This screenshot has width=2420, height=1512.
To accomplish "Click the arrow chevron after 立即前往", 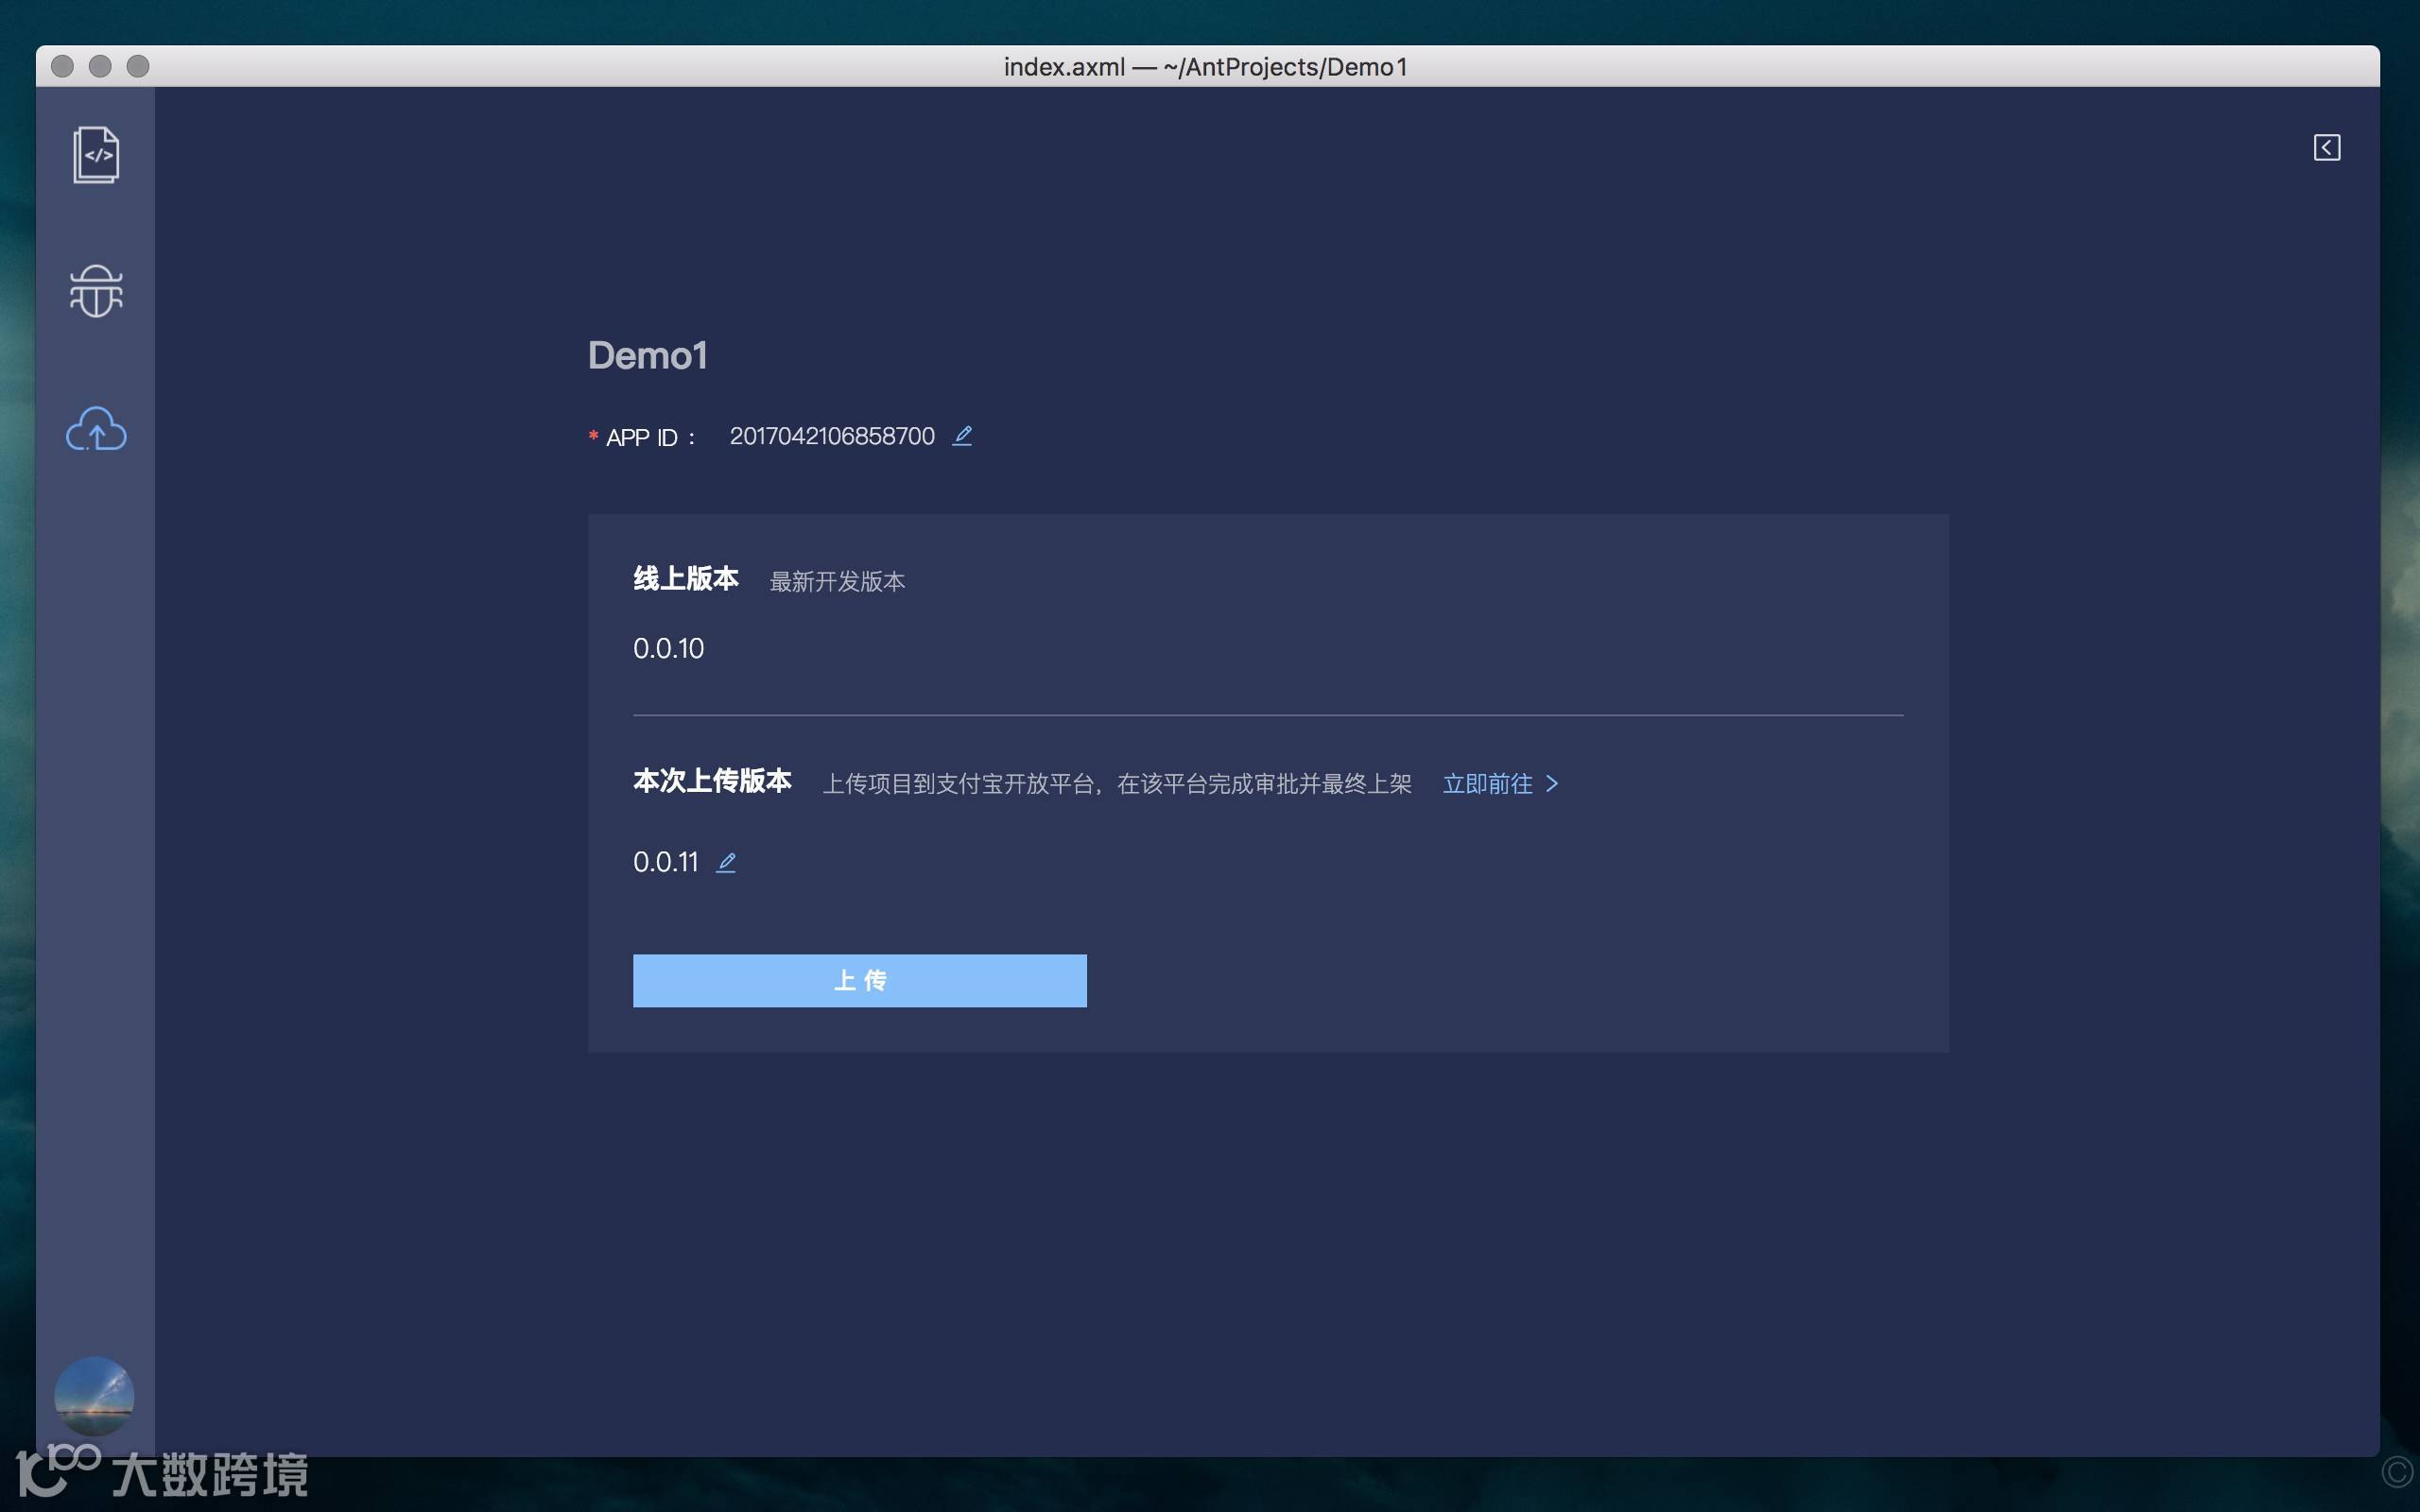I will coord(1552,784).
